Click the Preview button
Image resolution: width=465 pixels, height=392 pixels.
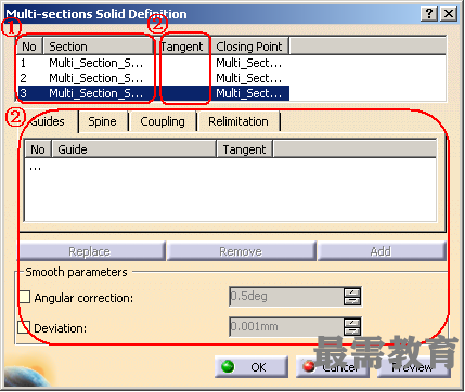click(414, 367)
